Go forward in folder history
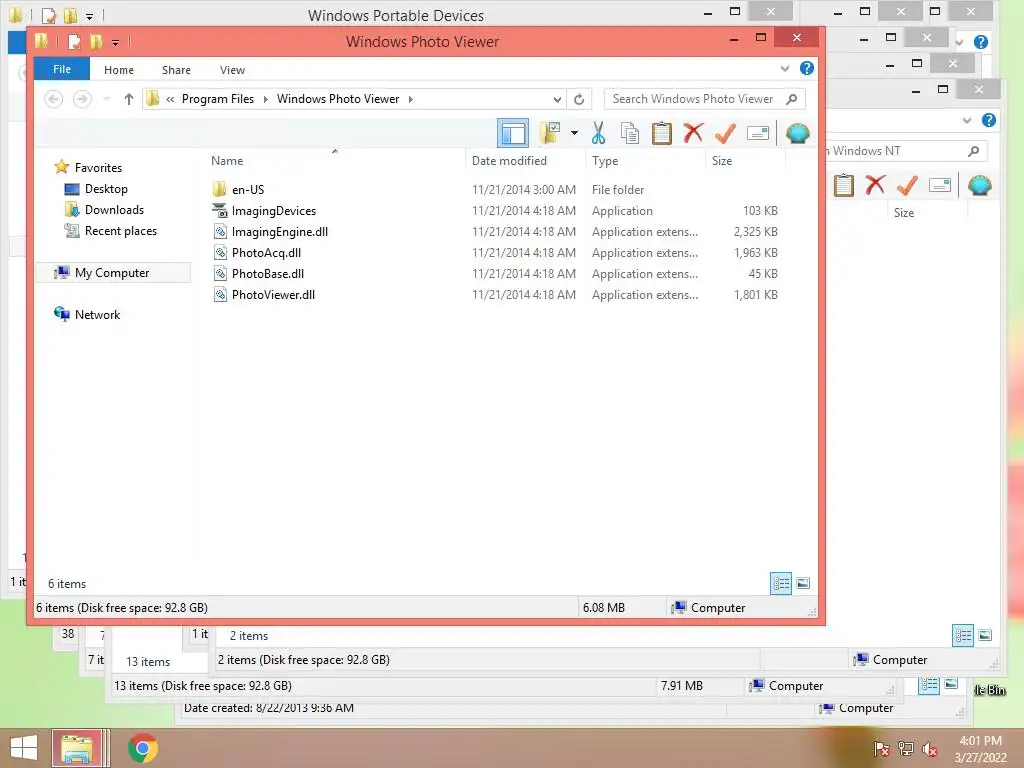The width and height of the screenshot is (1024, 768). pyautogui.click(x=82, y=99)
